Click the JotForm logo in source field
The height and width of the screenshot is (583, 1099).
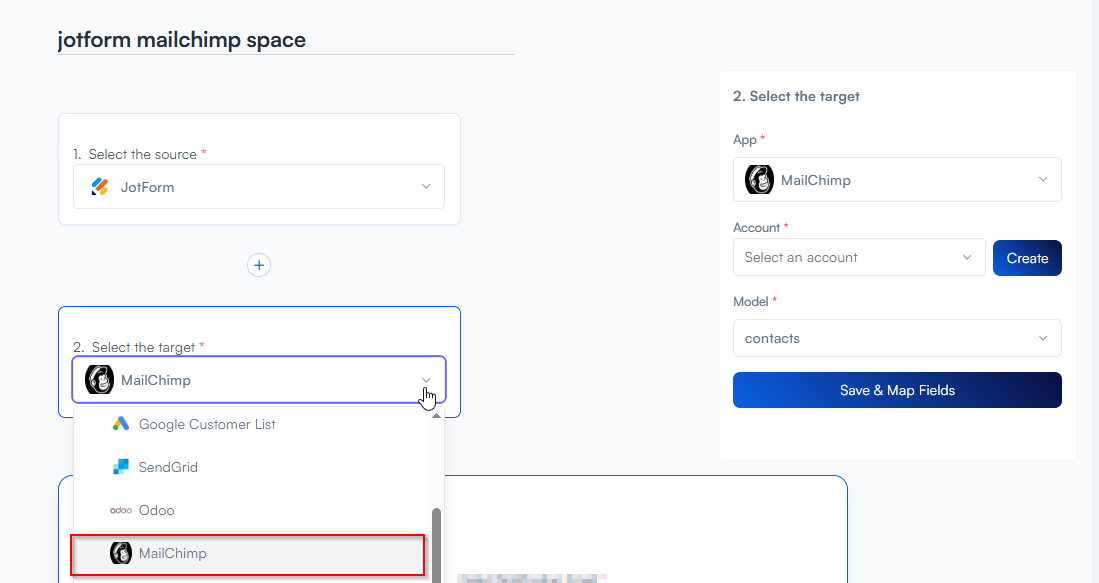(99, 187)
